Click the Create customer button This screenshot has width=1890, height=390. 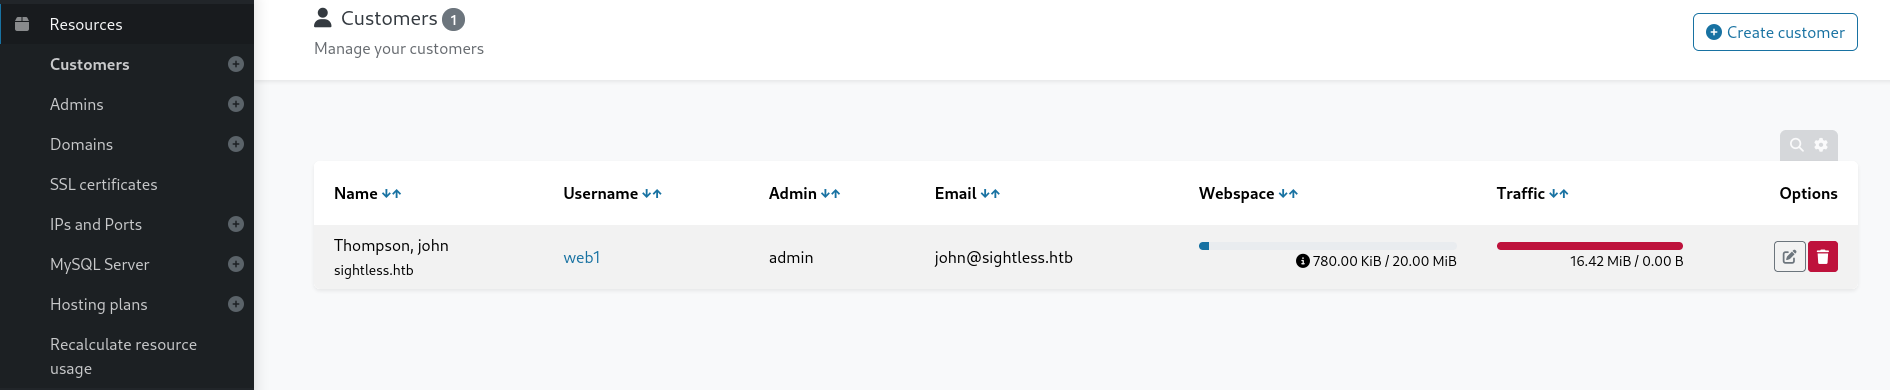tap(1775, 32)
